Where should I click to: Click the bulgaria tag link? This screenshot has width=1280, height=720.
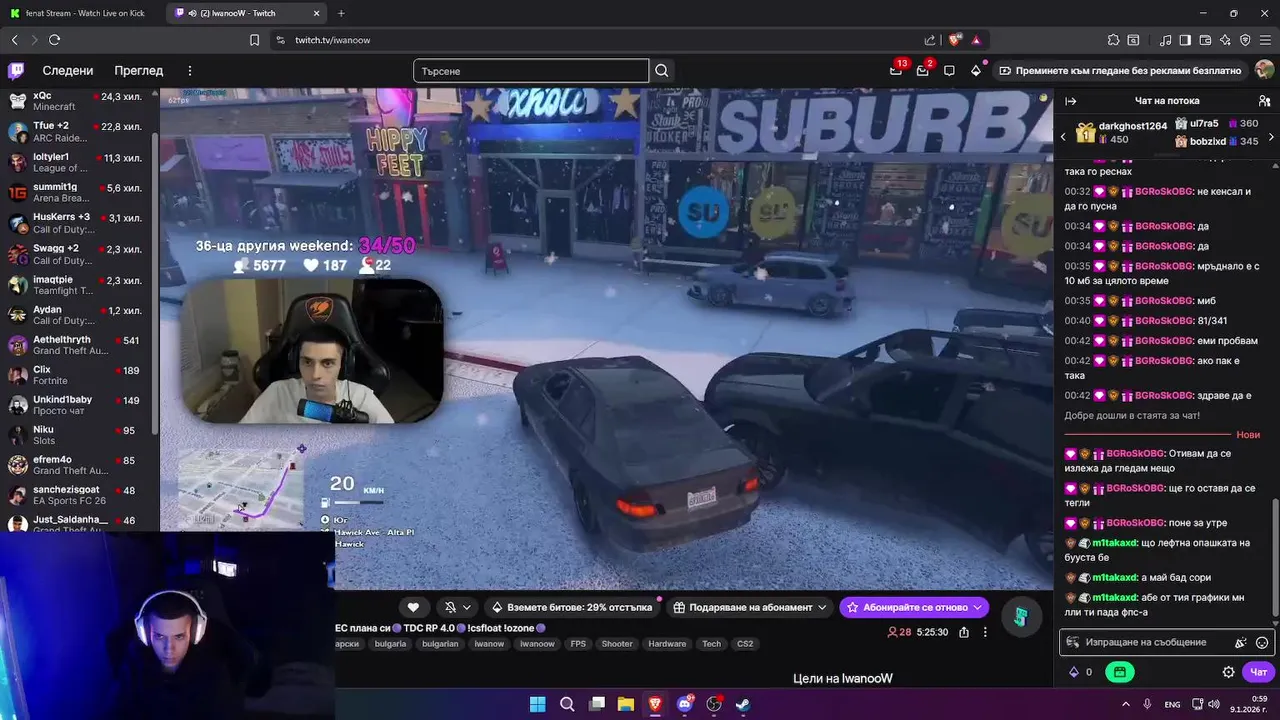[391, 644]
